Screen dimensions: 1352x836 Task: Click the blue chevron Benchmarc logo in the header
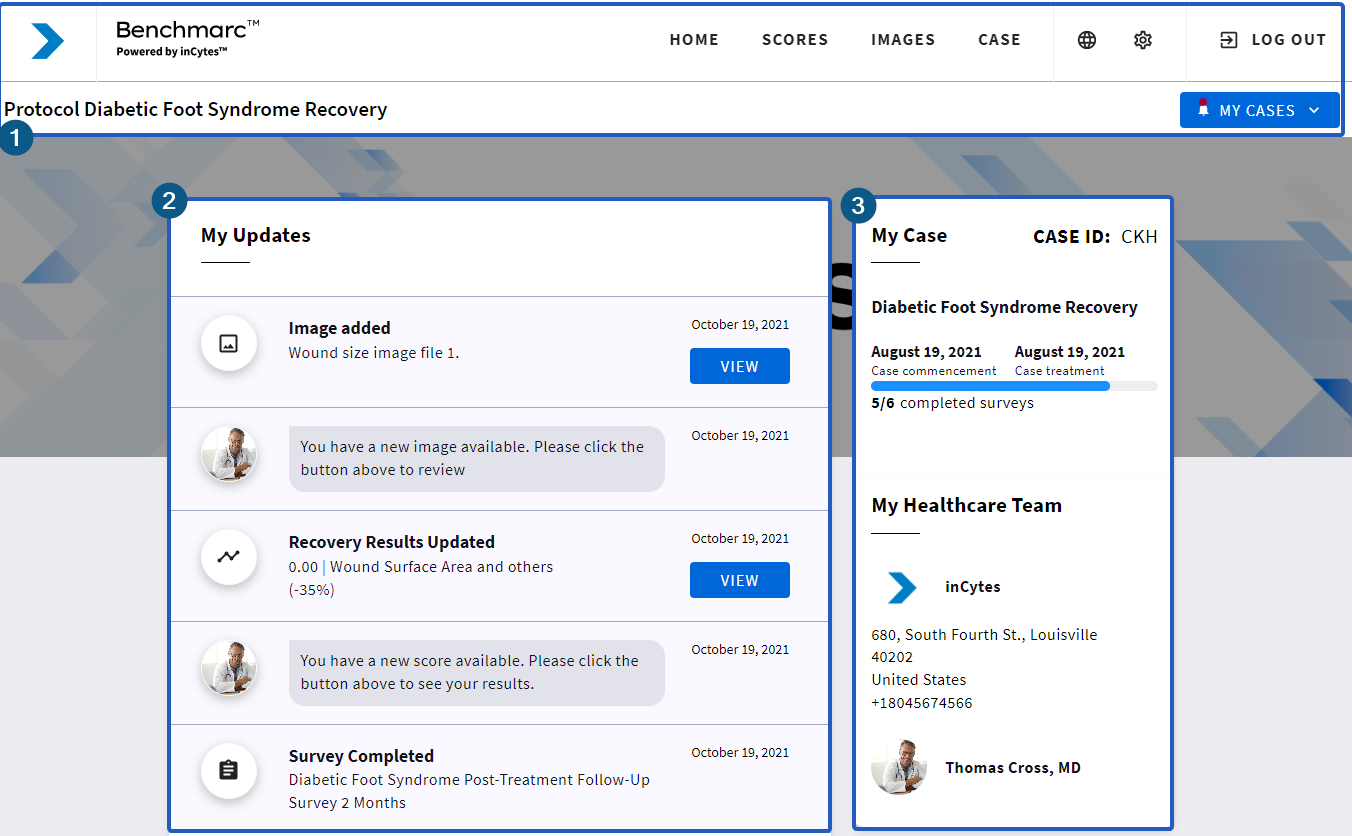pyautogui.click(x=48, y=41)
